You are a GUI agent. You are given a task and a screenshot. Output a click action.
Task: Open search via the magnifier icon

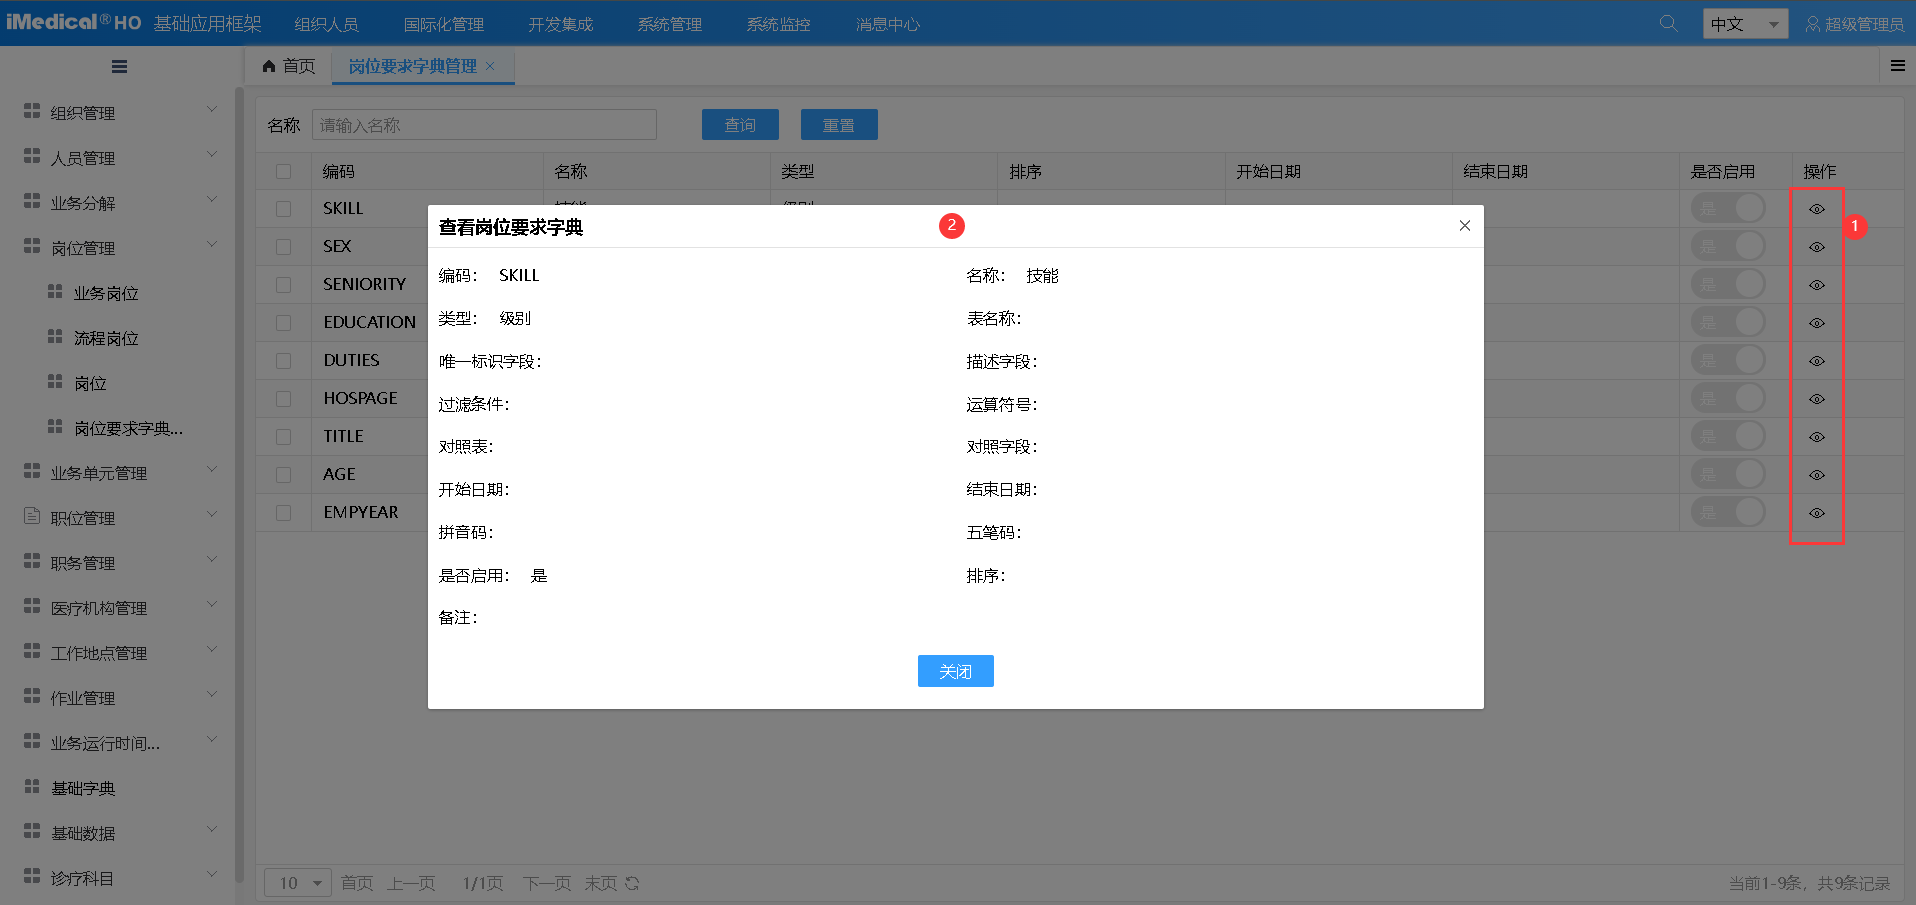point(1667,22)
